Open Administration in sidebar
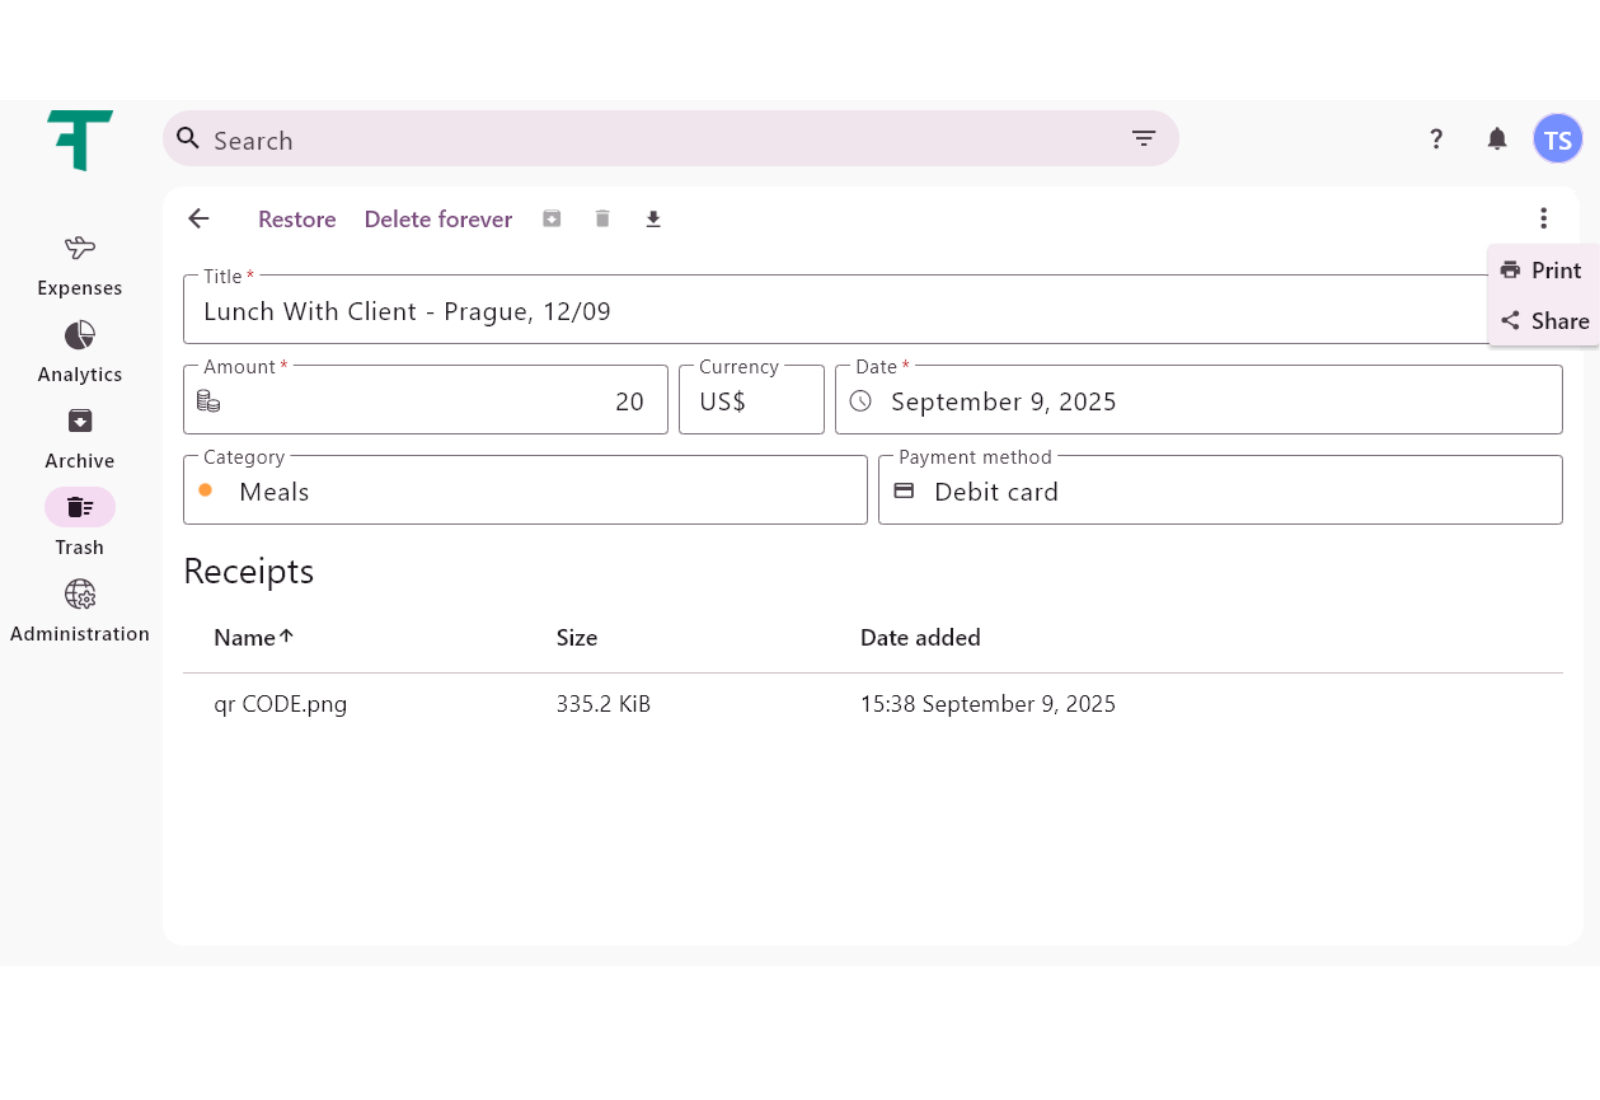The image size is (1600, 1100). pos(80,611)
